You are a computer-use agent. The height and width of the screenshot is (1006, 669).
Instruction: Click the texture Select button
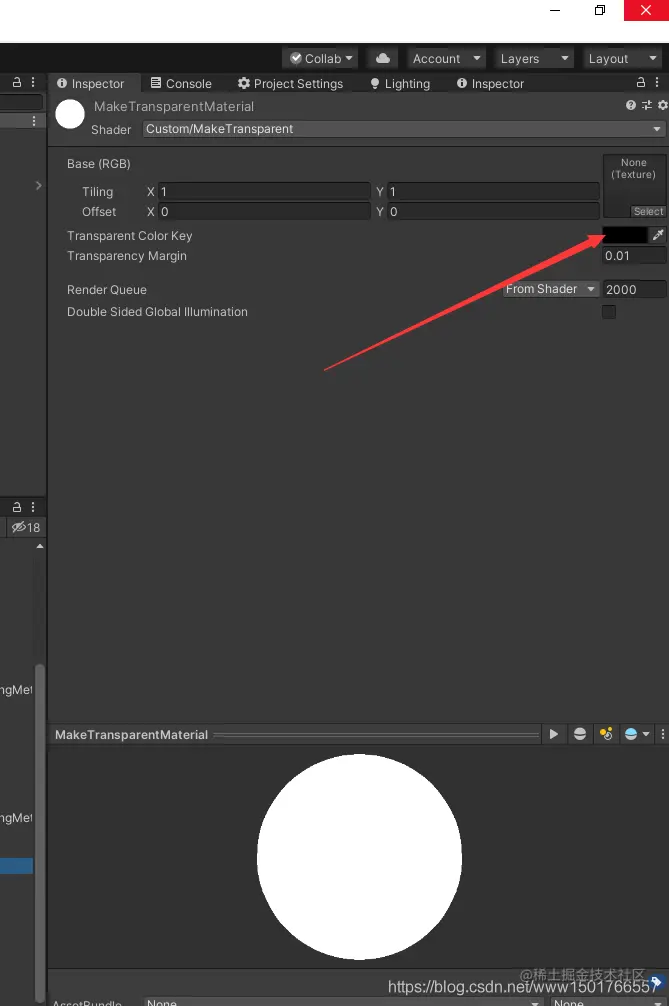point(648,212)
